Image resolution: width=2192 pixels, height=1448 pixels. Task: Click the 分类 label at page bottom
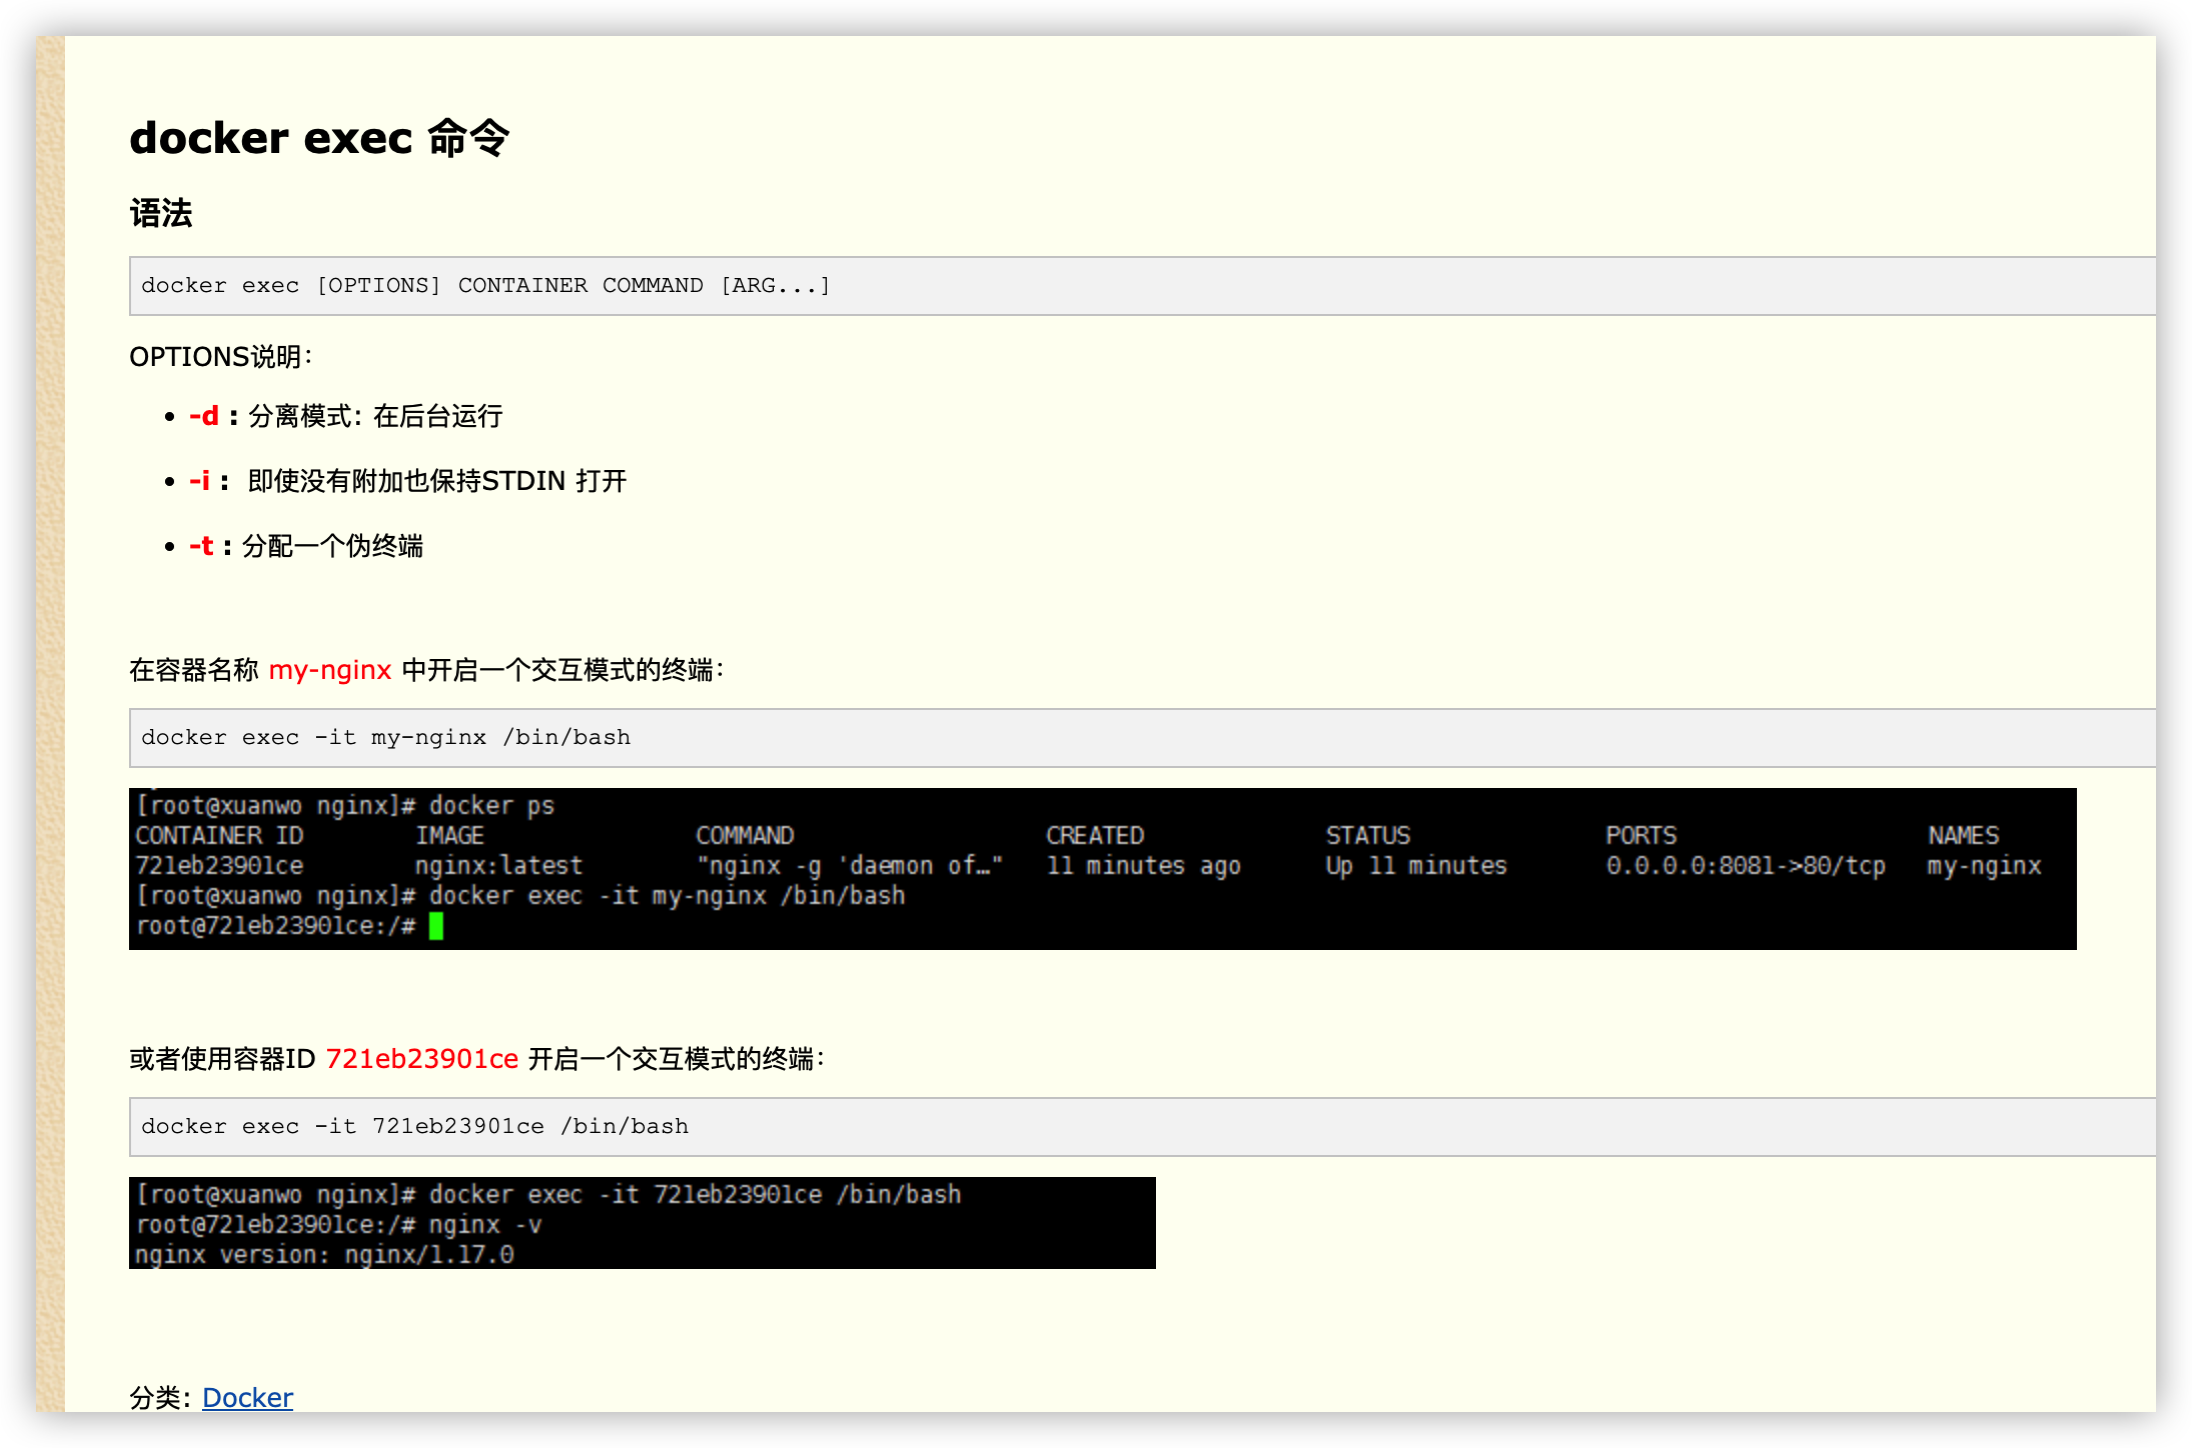pyautogui.click(x=155, y=1397)
